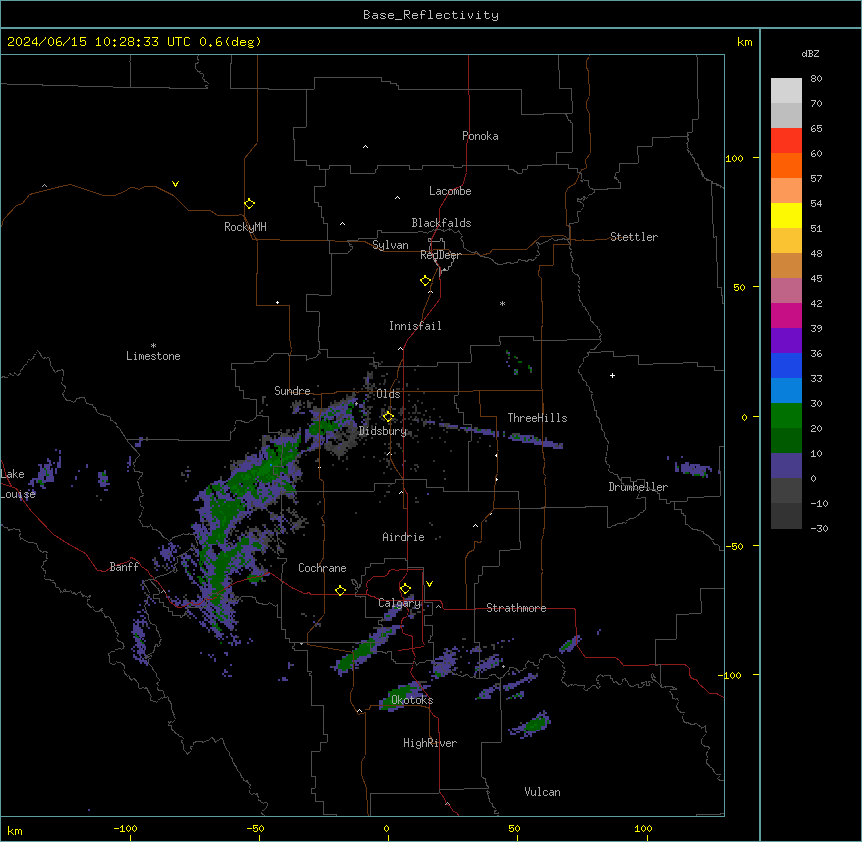This screenshot has height=842, width=862.
Task: Click the yellow diamond marker south of RedDeer
Action: (x=425, y=281)
